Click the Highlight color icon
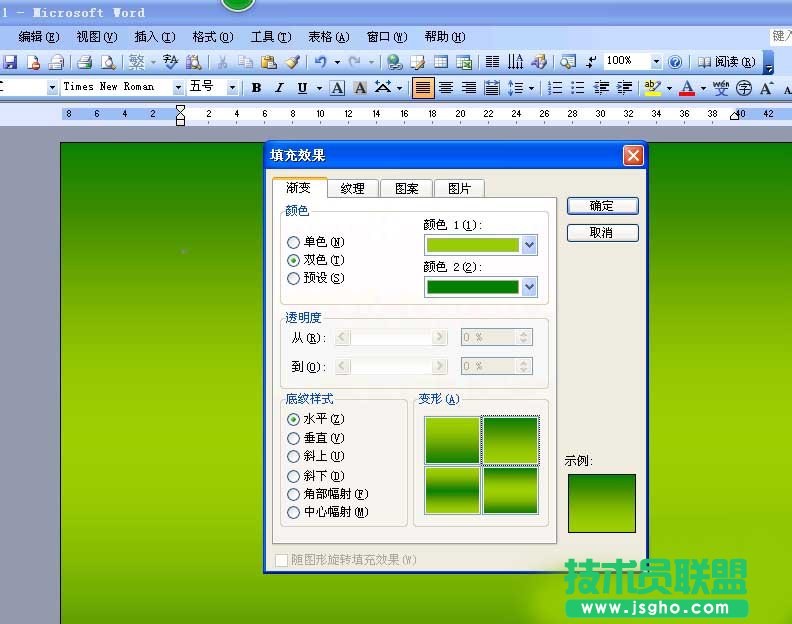Viewport: 792px width, 624px height. tap(653, 88)
